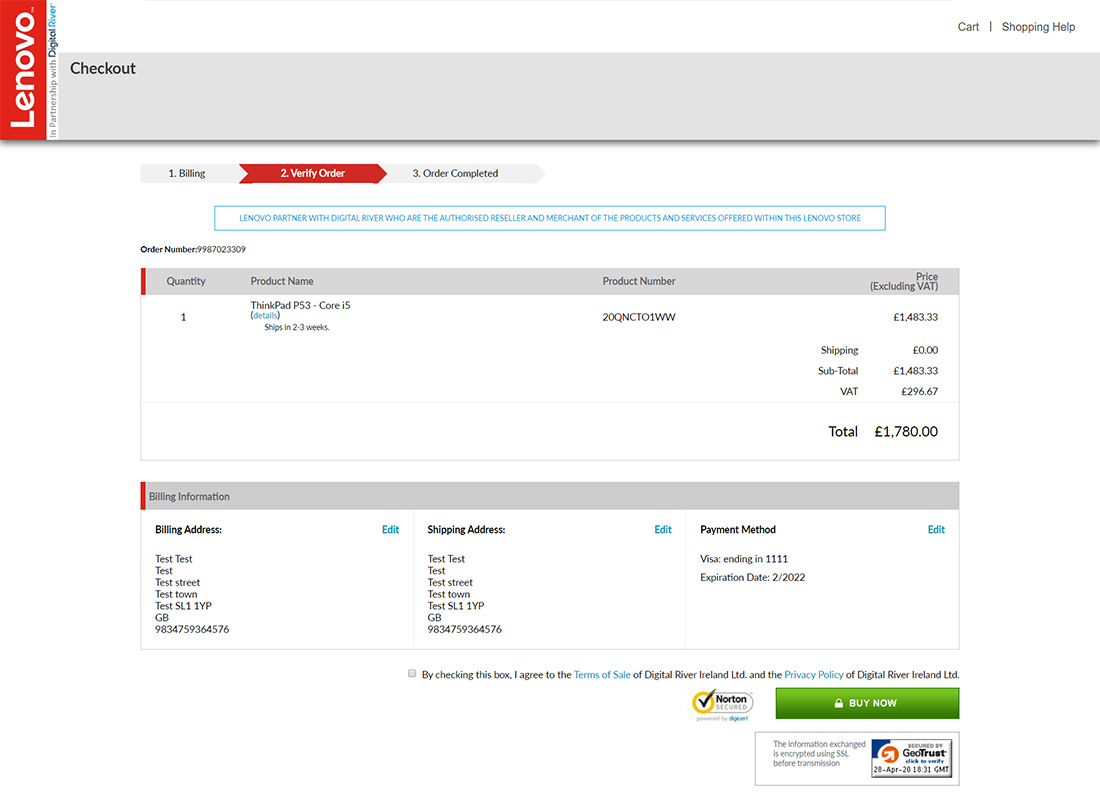1100x800 pixels.
Task: Click the Sub-Total label
Action: click(838, 371)
